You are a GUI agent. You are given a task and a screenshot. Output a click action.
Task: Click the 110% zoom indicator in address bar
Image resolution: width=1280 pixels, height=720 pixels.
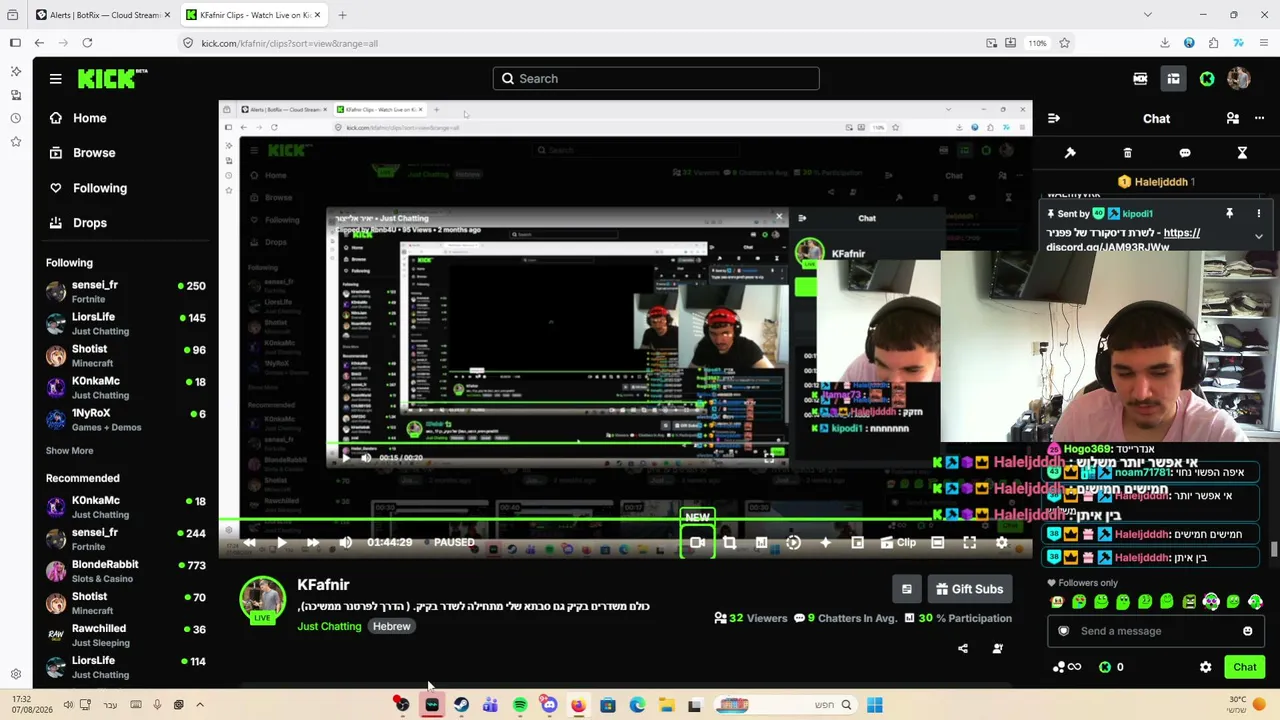pos(1037,43)
